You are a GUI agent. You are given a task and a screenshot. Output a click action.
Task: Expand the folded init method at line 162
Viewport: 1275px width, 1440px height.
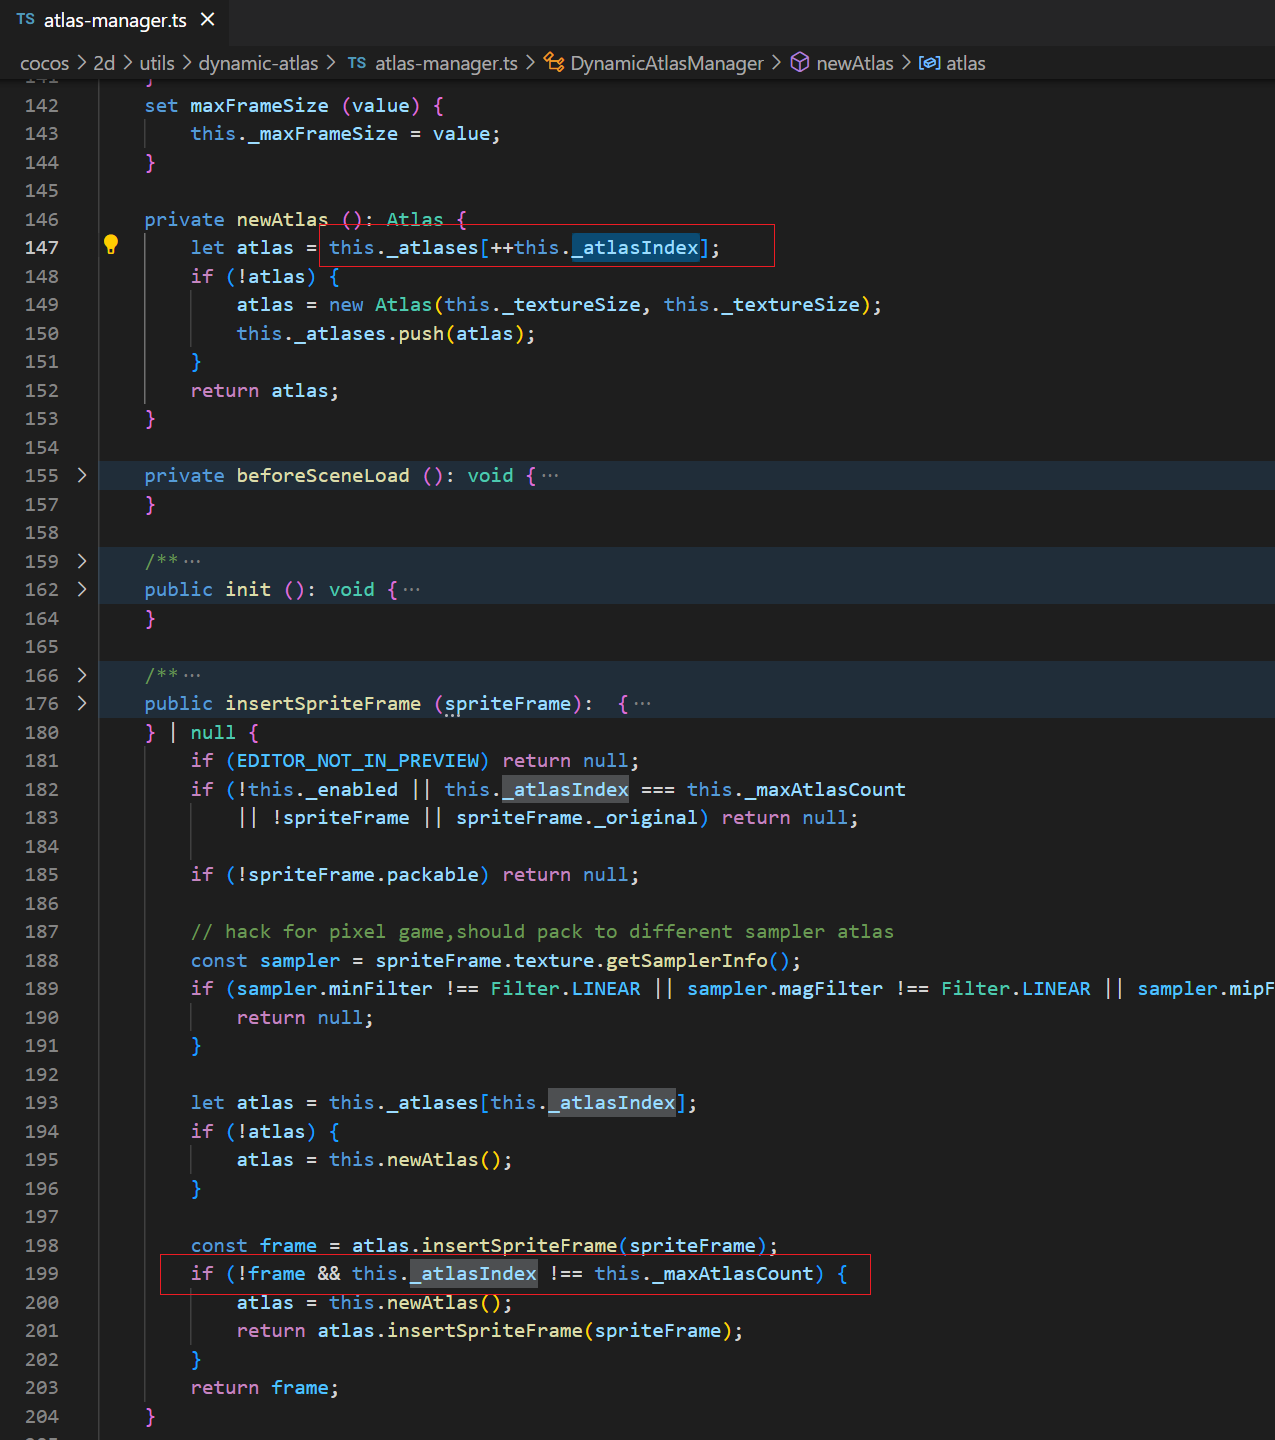click(82, 589)
